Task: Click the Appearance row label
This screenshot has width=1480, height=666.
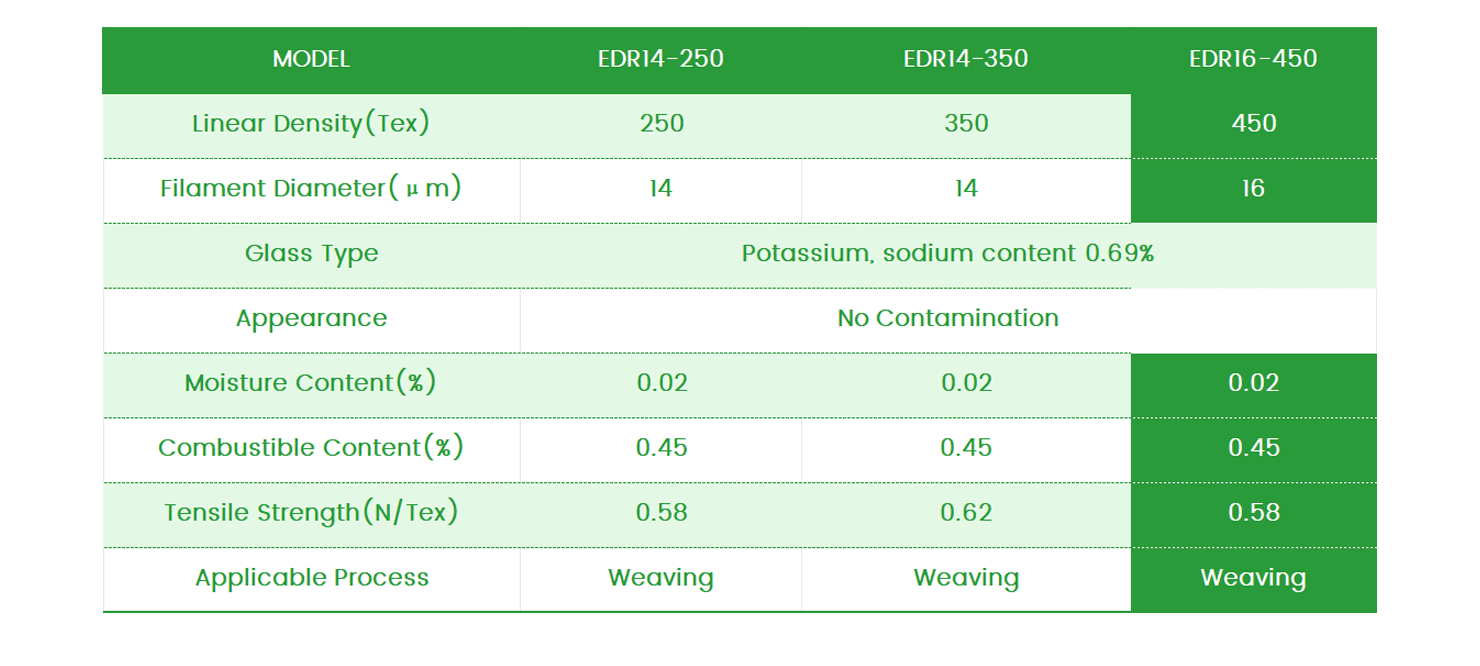Action: (x=311, y=318)
